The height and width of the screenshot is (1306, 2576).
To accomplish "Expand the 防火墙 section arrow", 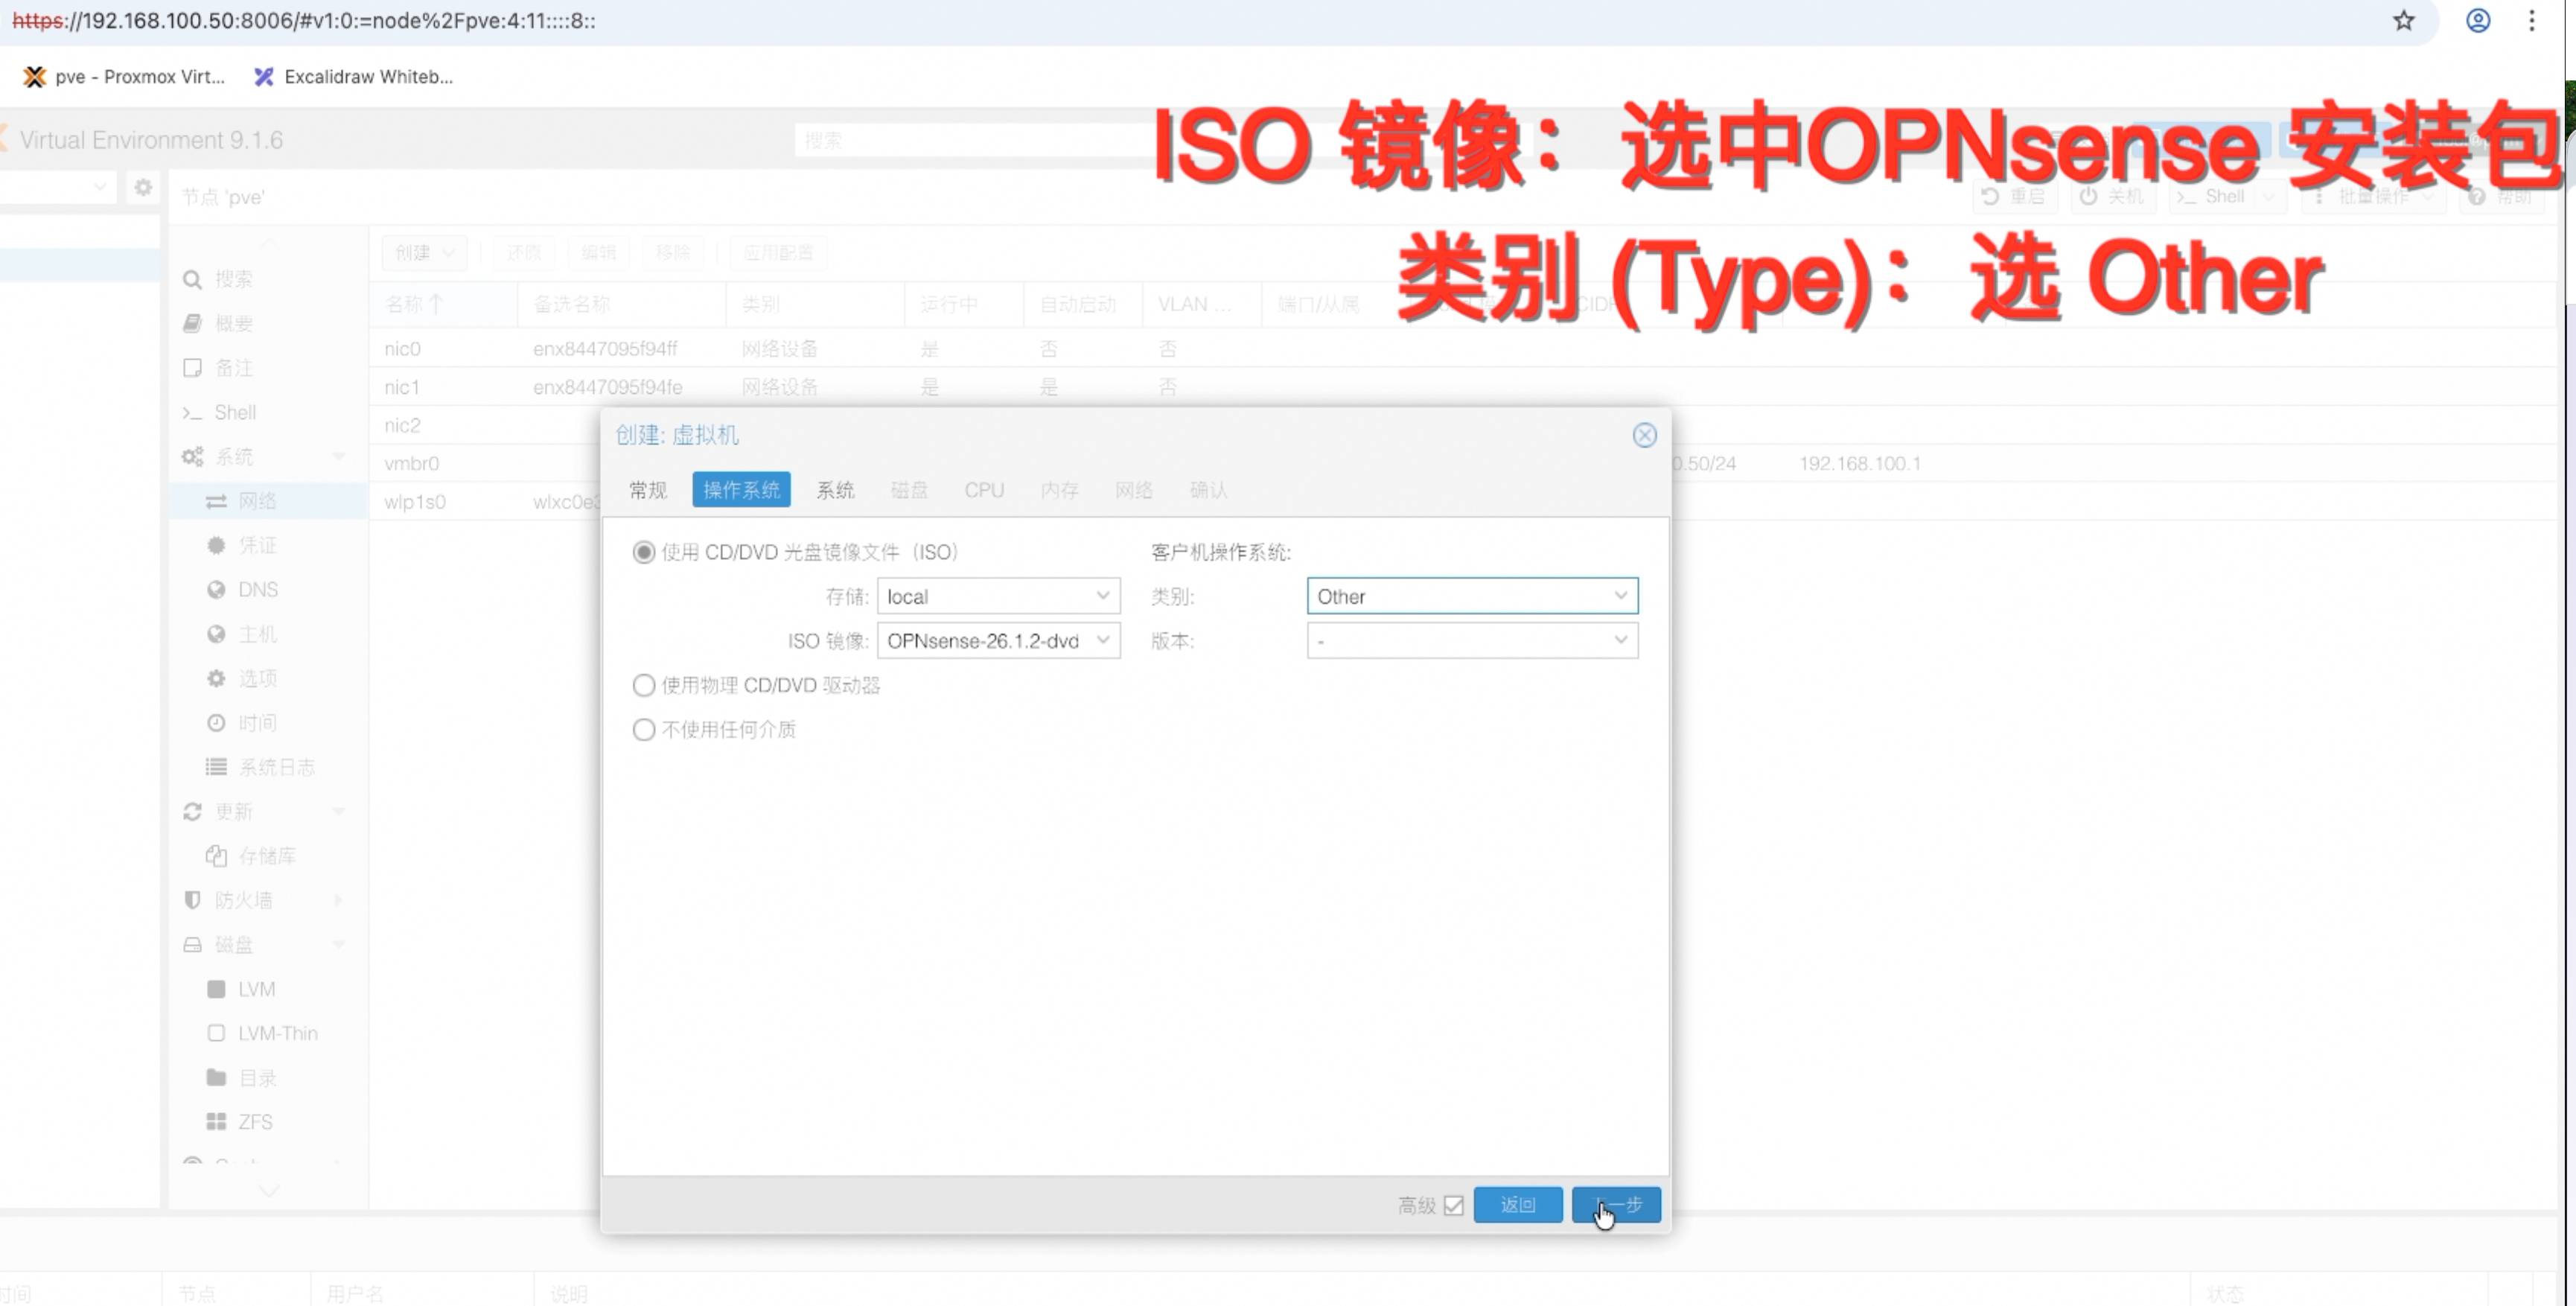I will [x=339, y=900].
